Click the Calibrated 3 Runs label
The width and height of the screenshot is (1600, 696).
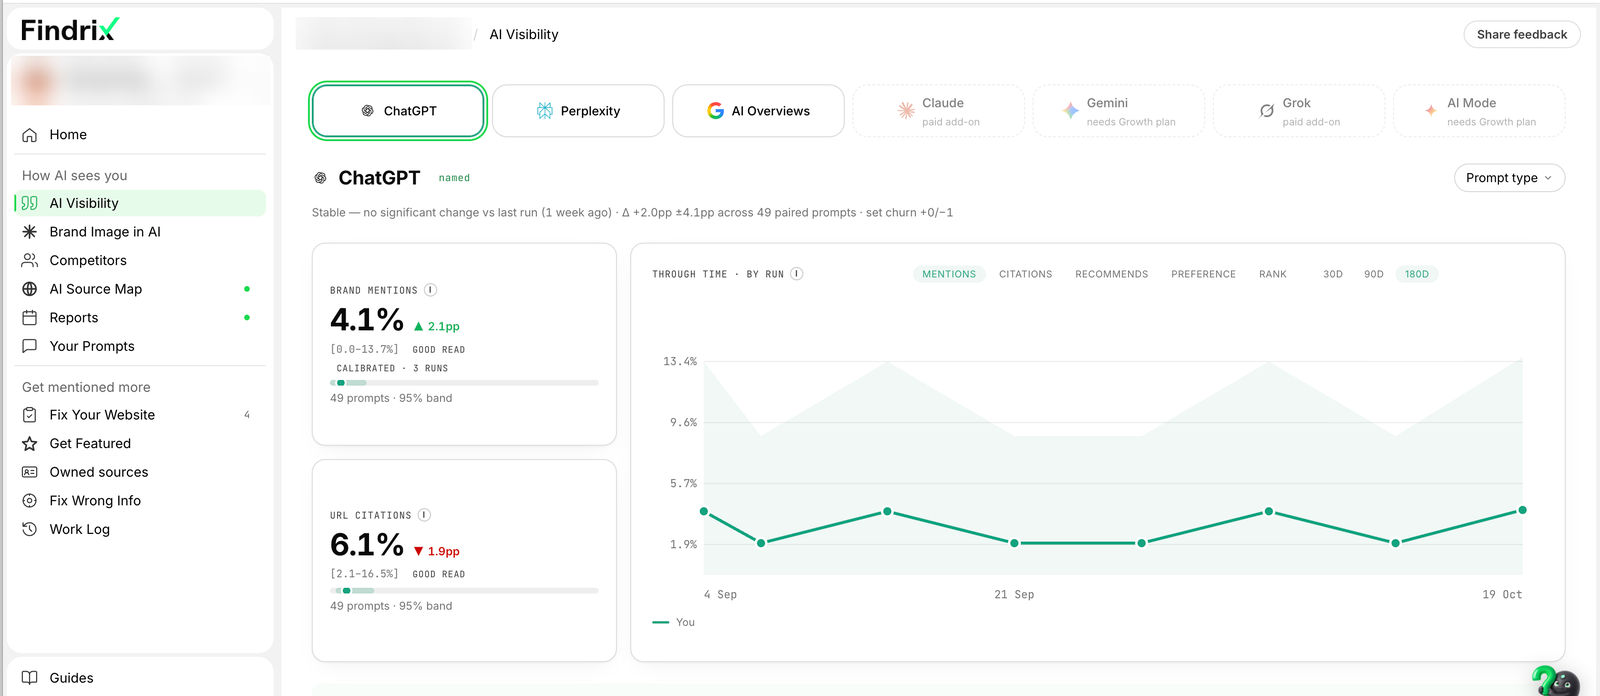(x=392, y=369)
